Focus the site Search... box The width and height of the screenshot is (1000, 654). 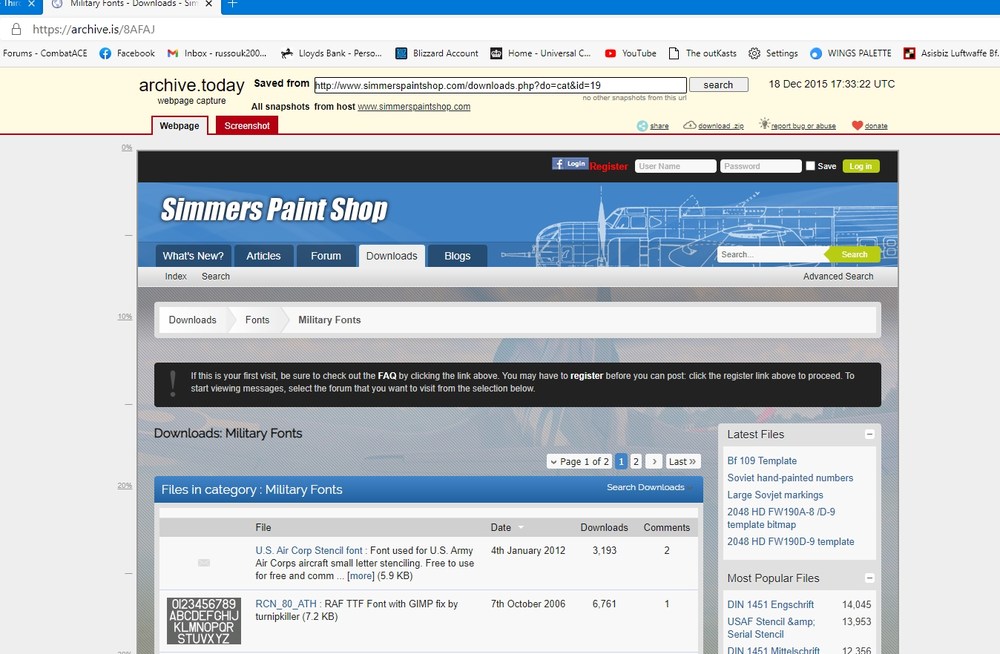pos(772,255)
